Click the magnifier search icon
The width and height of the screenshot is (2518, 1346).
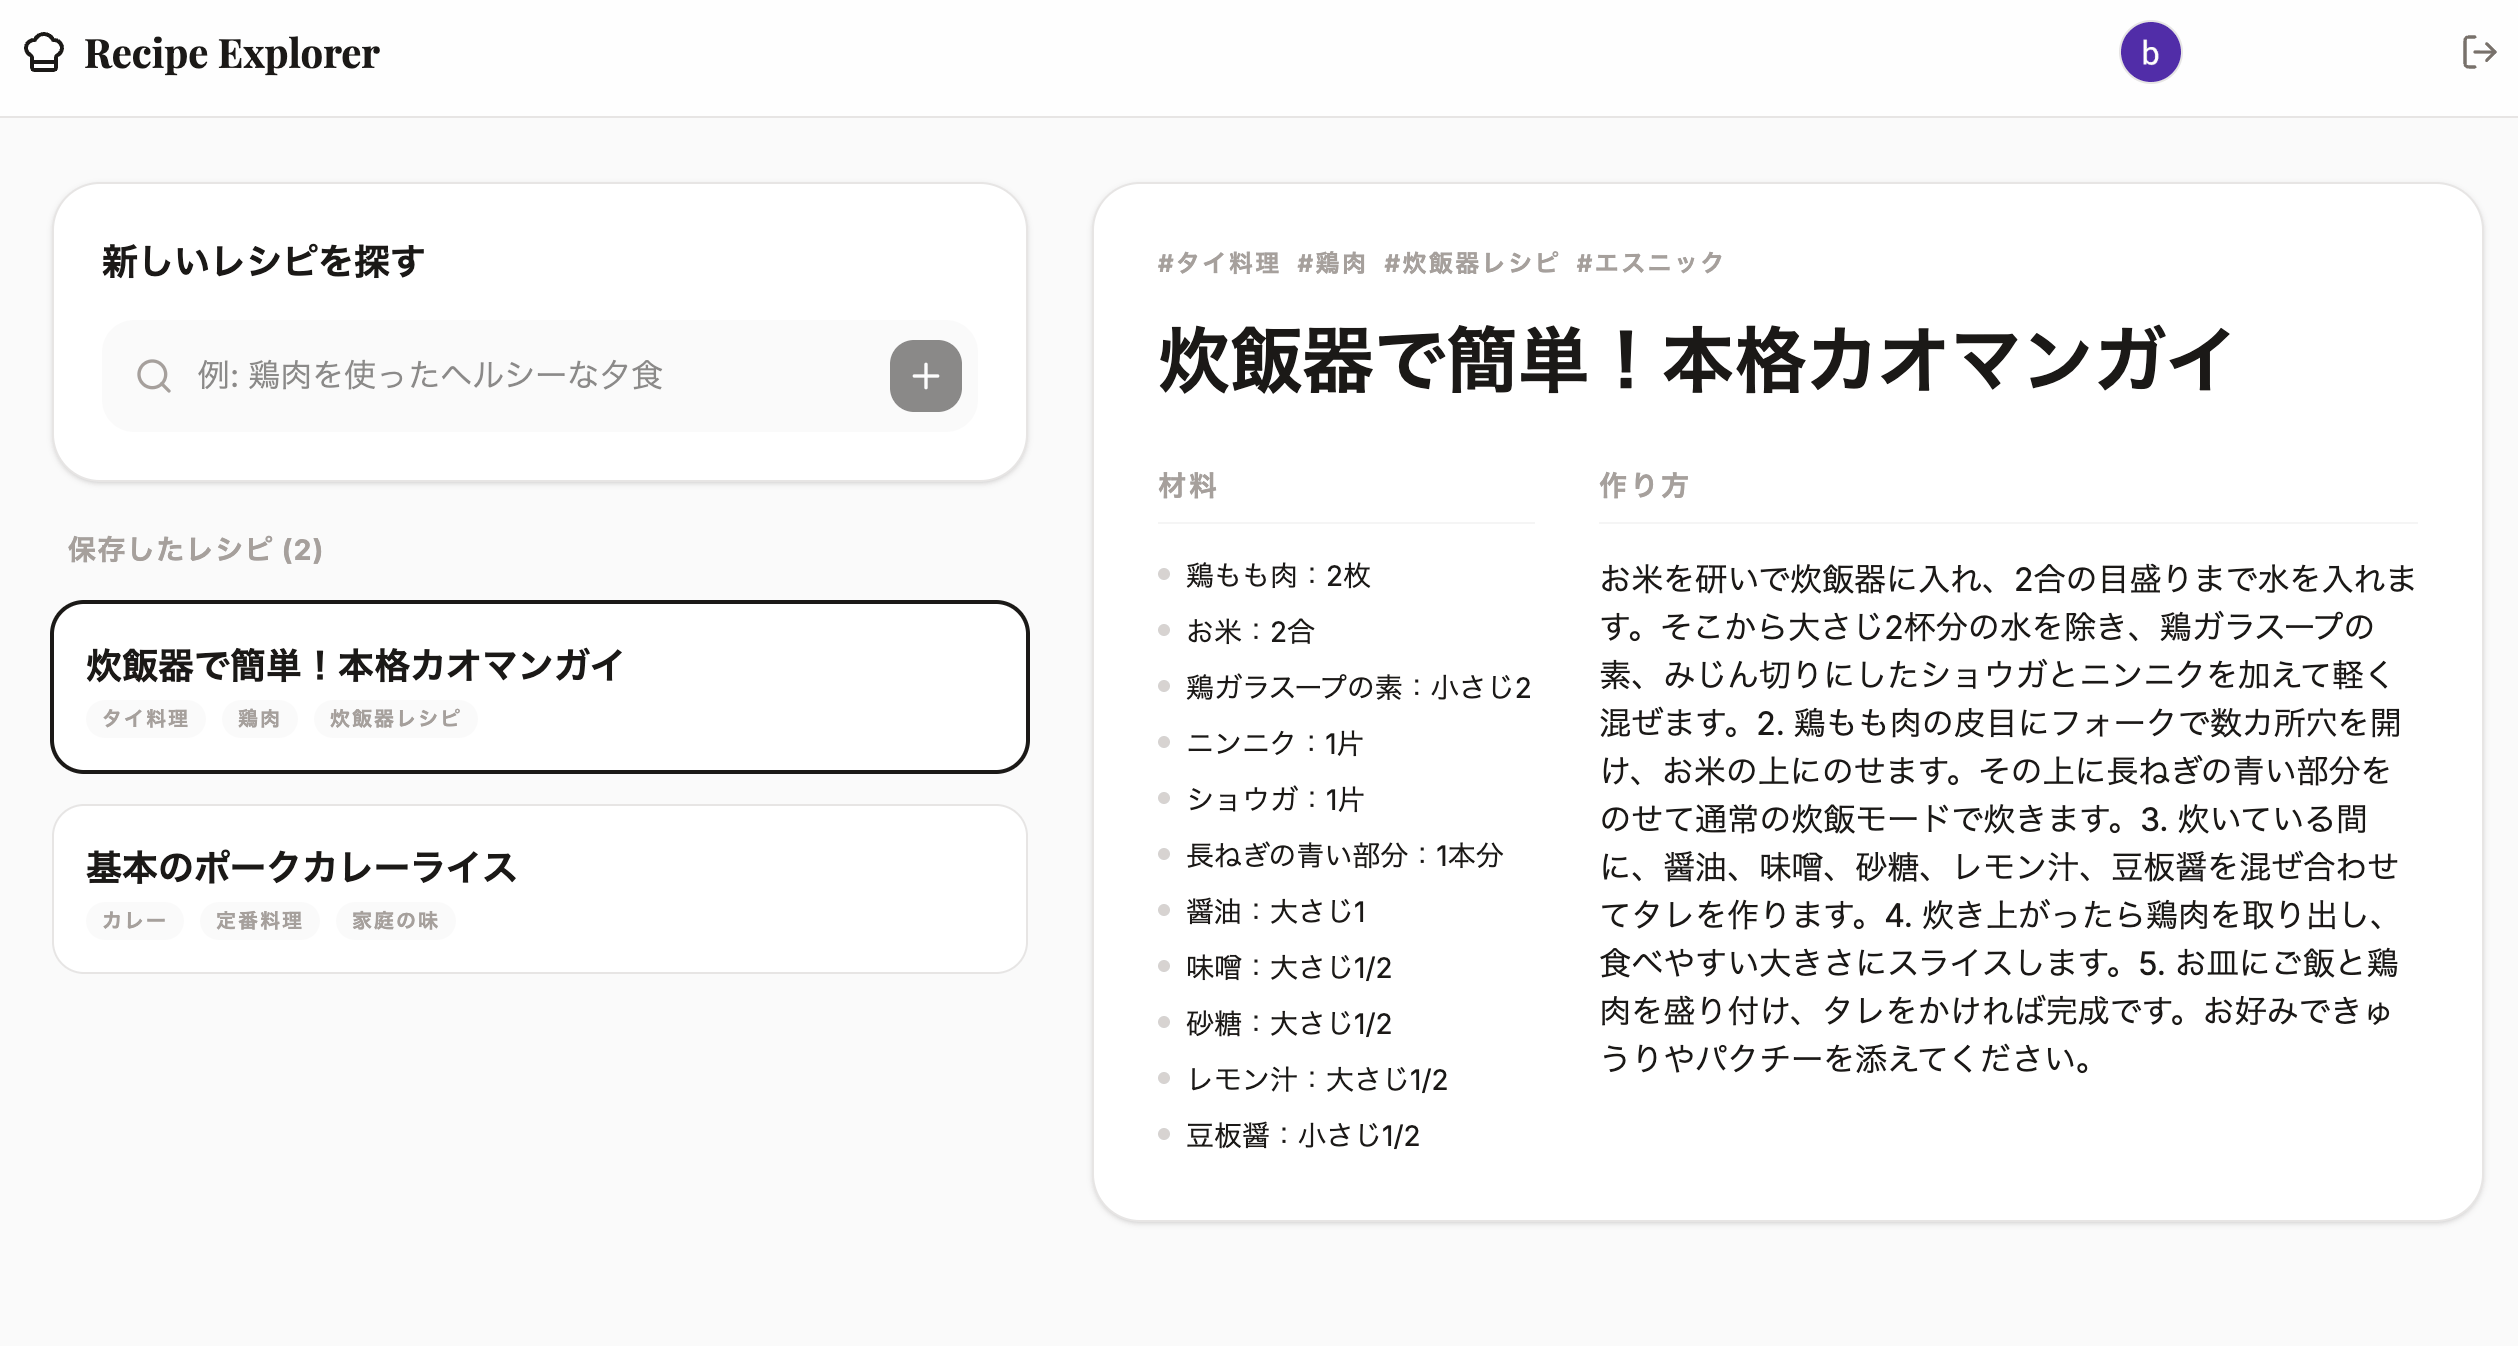pyautogui.click(x=154, y=376)
